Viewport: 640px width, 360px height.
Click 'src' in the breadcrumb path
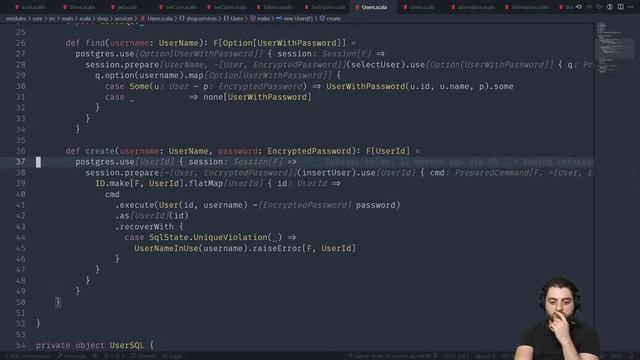coord(52,19)
